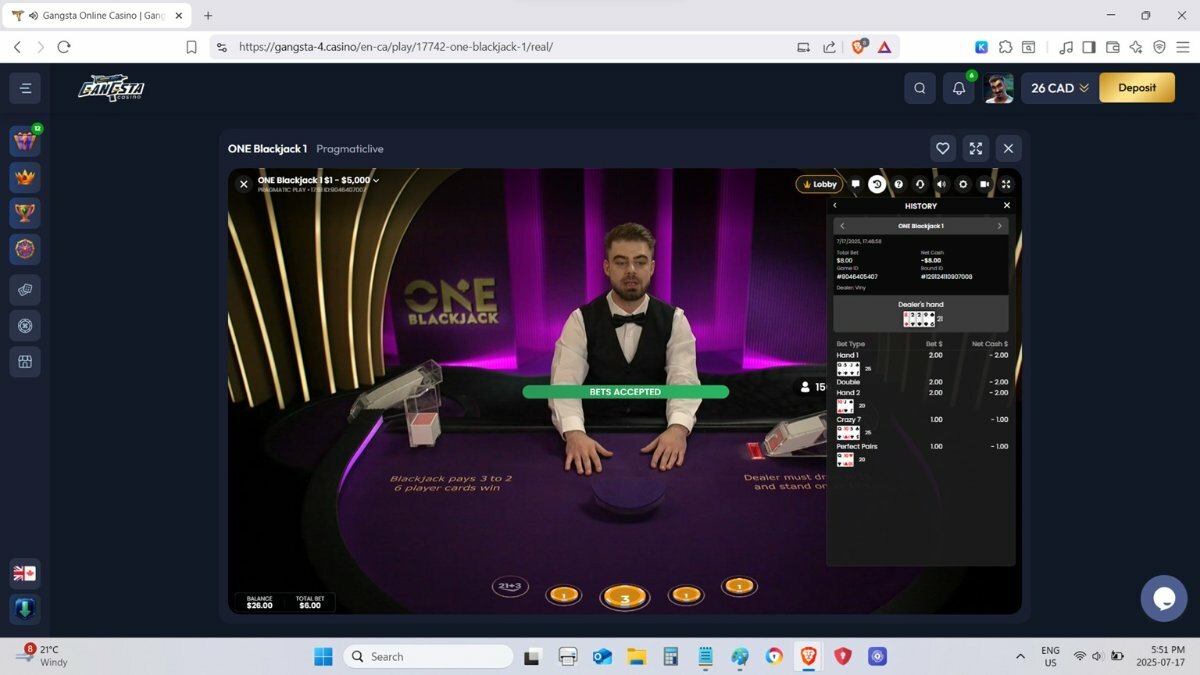Open the site notifications bell
The image size is (1200, 675).
pyautogui.click(x=958, y=88)
